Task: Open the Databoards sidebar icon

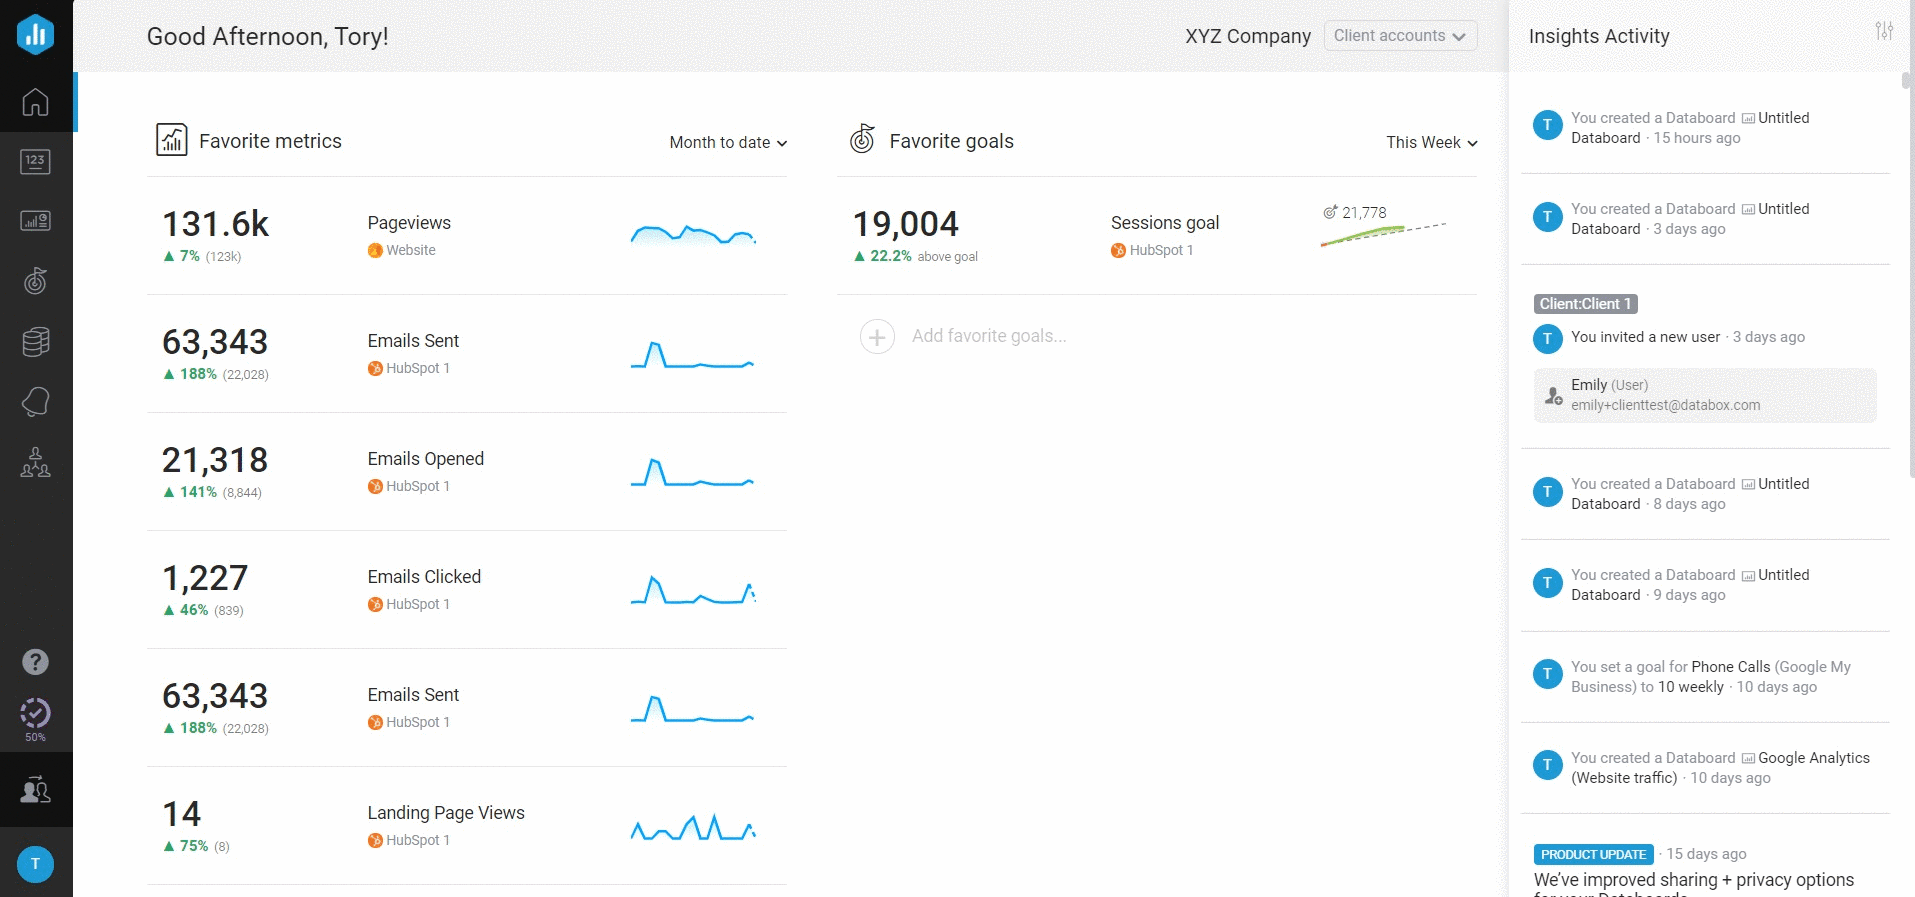Action: [x=35, y=221]
